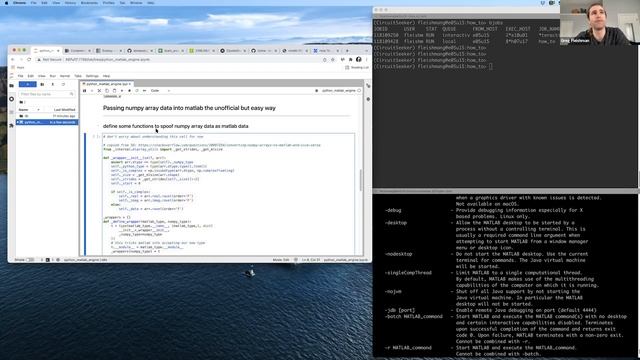
Task: Reload the page in Chrome
Action: [29, 60]
